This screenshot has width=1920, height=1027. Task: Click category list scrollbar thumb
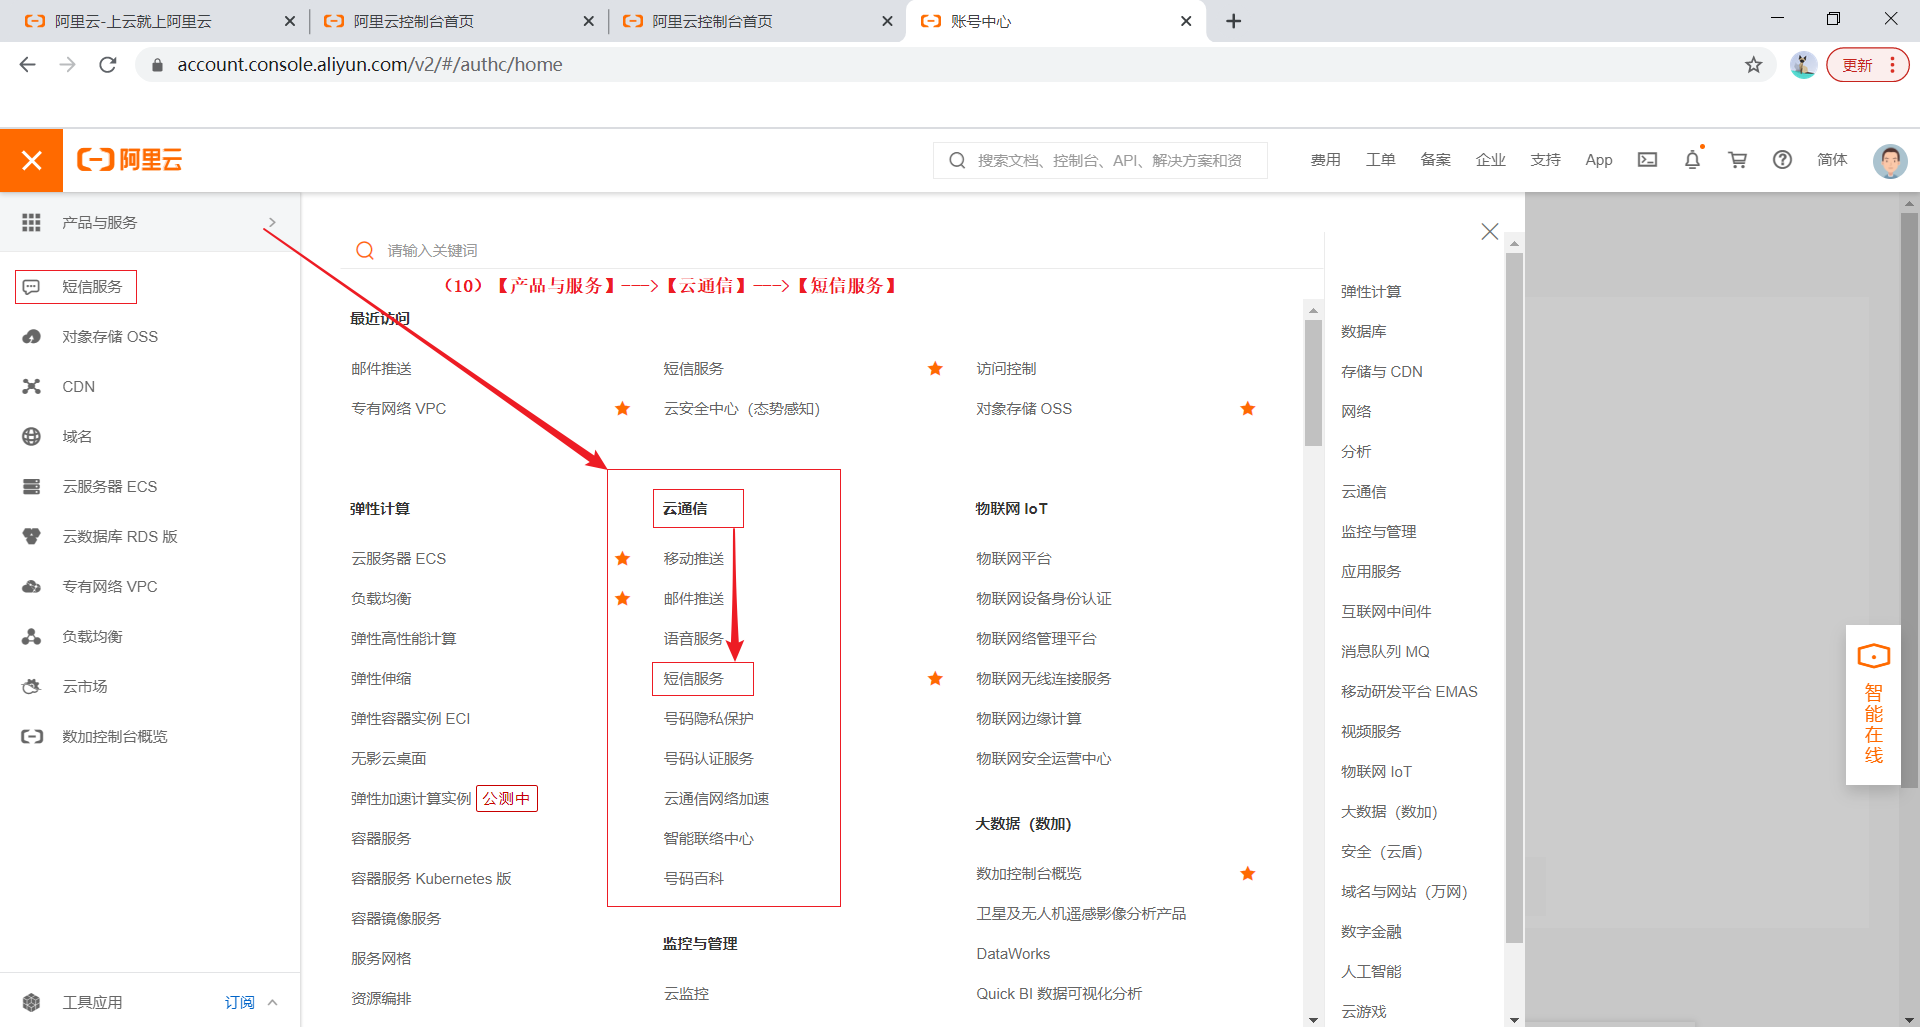[1514, 597]
